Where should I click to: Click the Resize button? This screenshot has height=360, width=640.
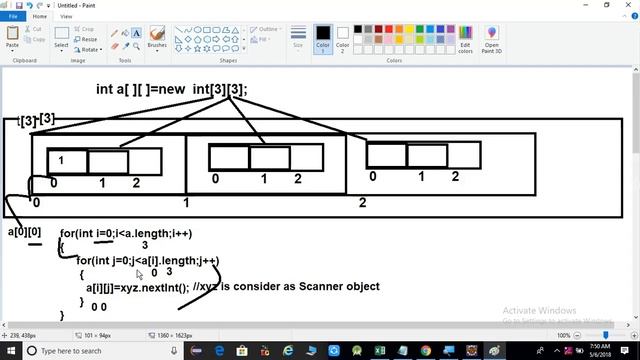86,39
